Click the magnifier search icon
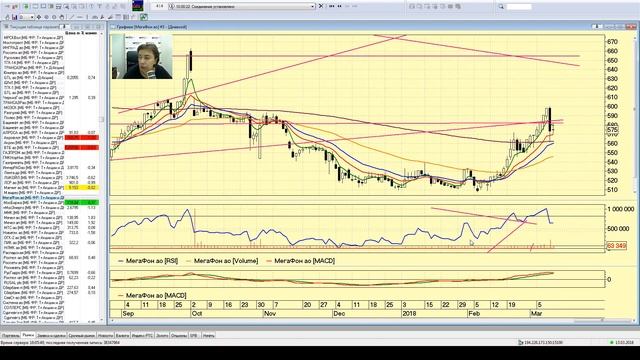Viewport: 640px width, 360px height. click(x=501, y=7)
